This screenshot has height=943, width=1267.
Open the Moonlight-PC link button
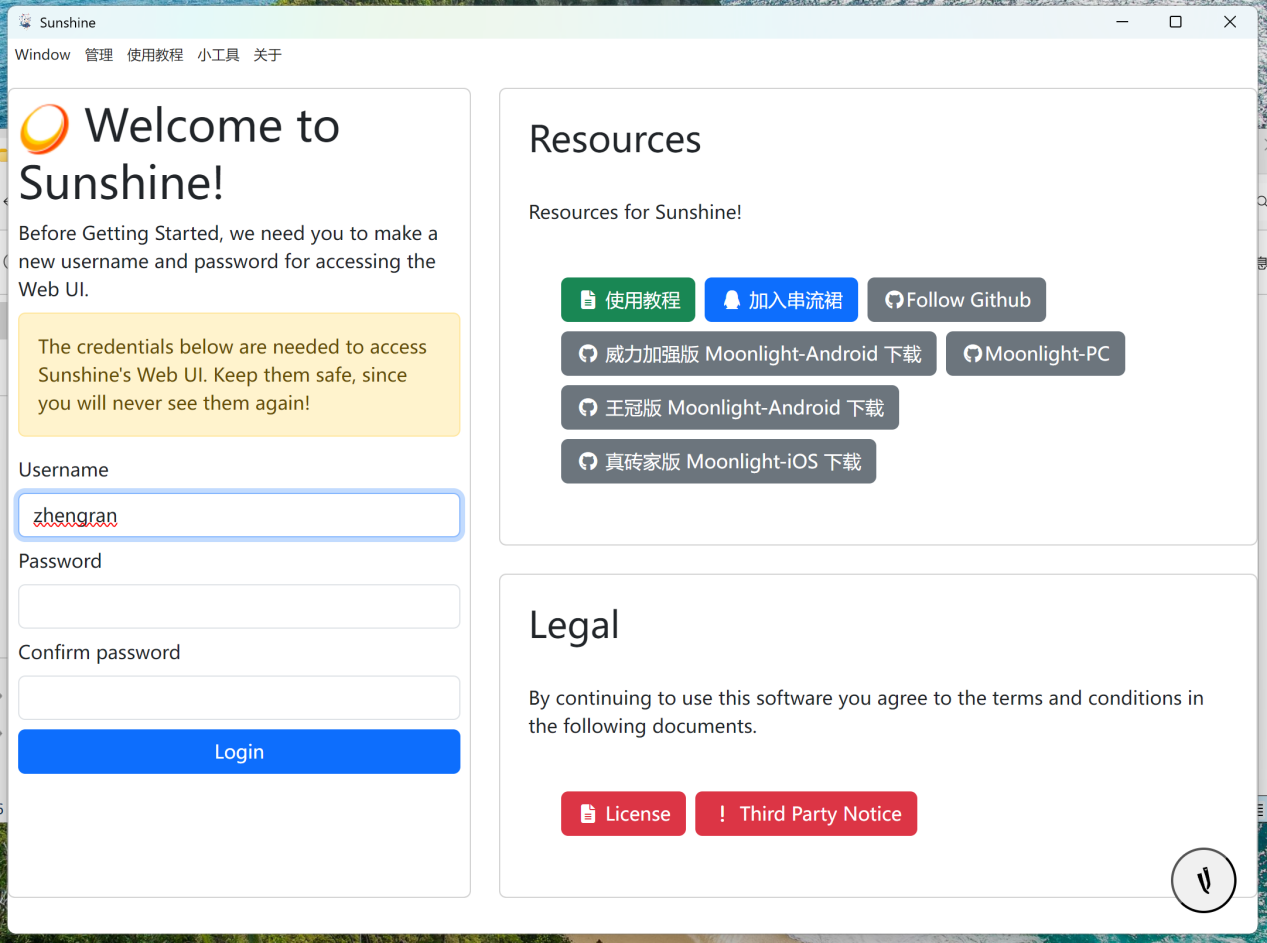coord(1035,354)
